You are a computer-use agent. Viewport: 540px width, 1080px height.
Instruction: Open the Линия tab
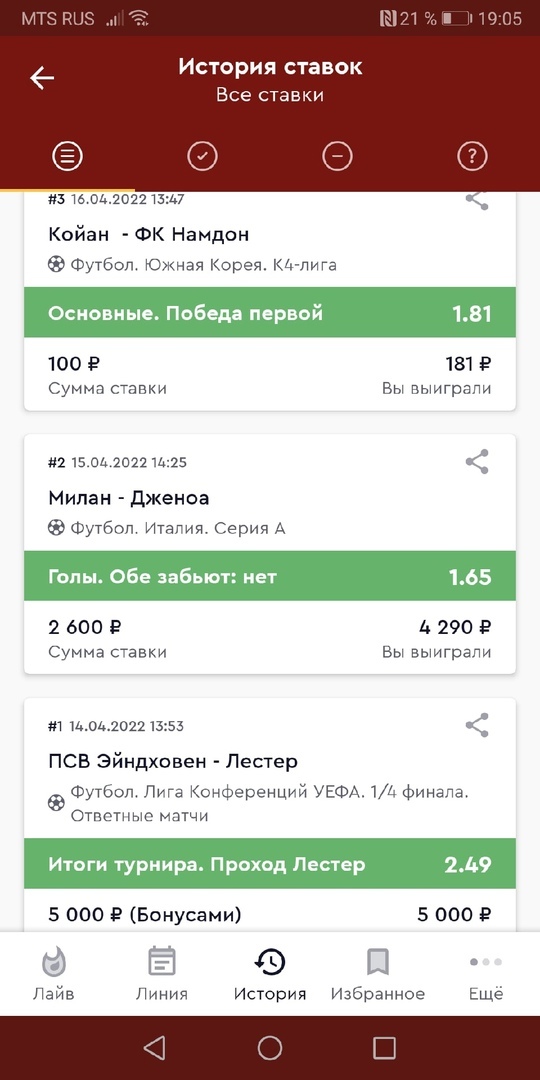click(162, 974)
